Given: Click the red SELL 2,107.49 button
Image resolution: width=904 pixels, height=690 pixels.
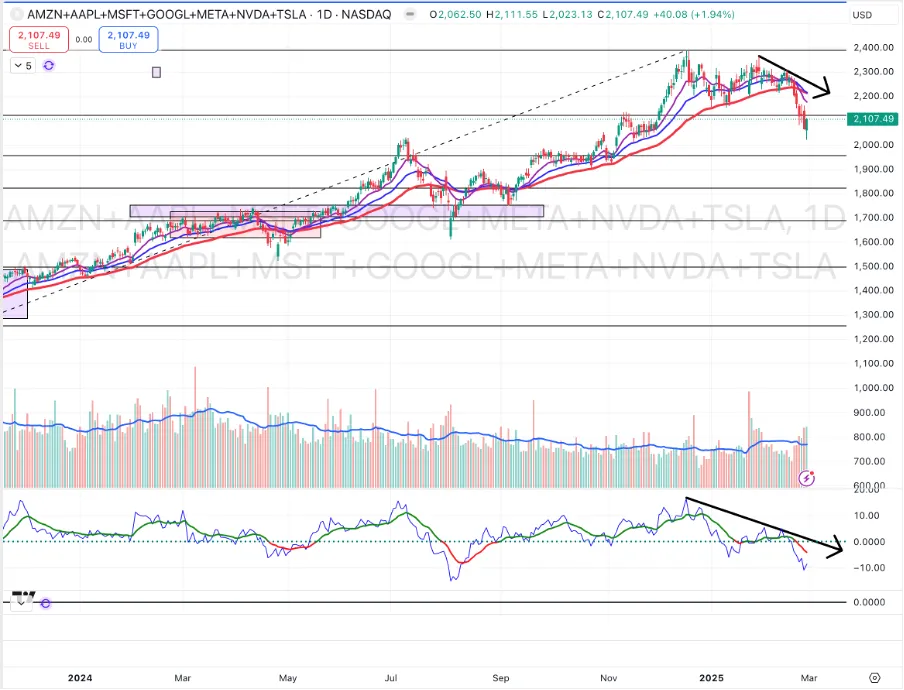Looking at the screenshot, I should (39, 40).
